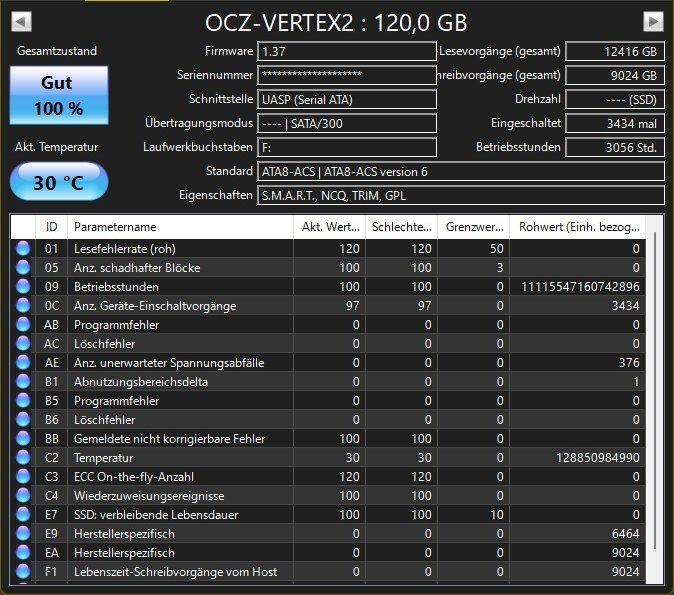
Task: Click status orb of Lebenszeit-Schreibvorgänge vom Host row
Action: click(x=23, y=571)
